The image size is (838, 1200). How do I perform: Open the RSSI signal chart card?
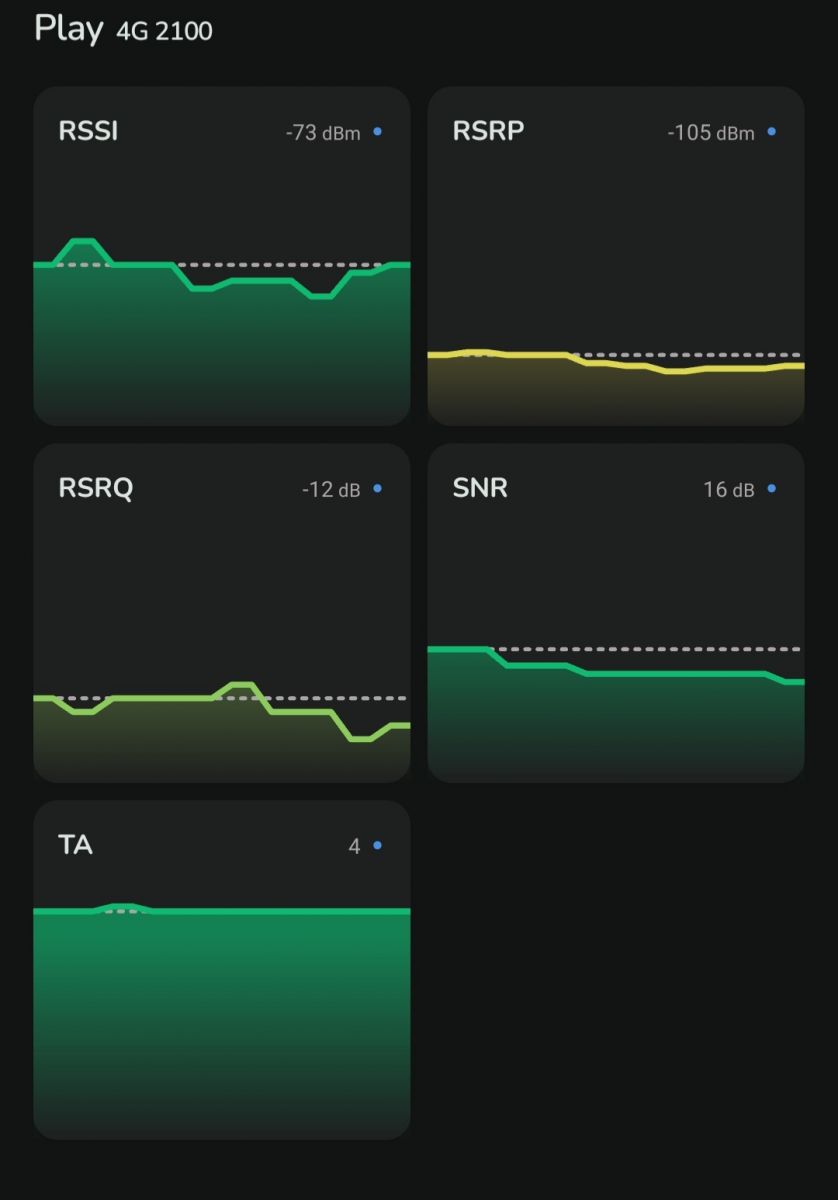pyautogui.click(x=222, y=256)
